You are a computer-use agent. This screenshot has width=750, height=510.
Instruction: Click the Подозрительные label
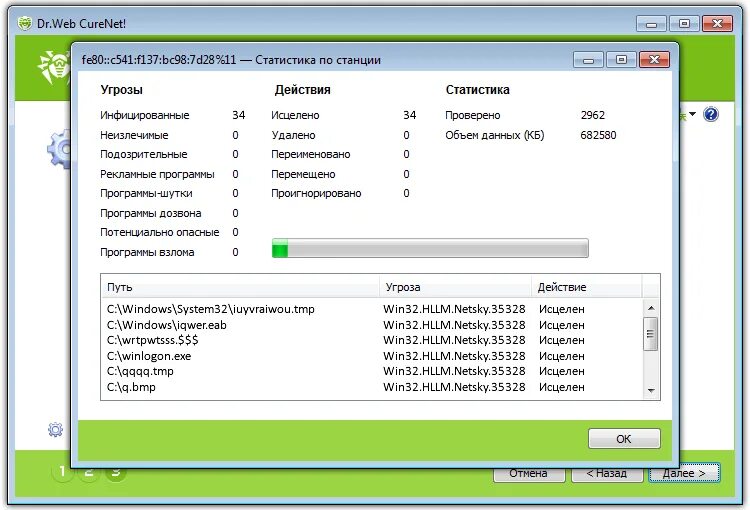143,155
